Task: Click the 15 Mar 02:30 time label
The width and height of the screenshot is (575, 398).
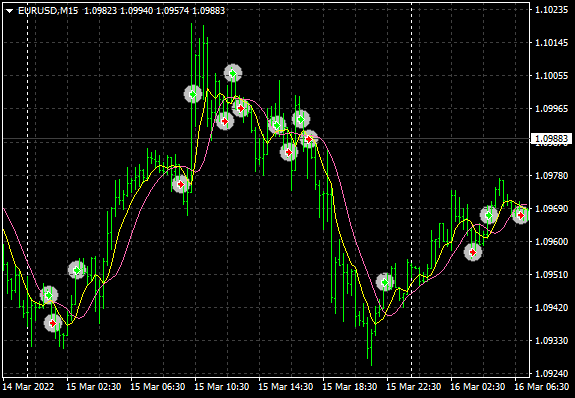Action: pyautogui.click(x=94, y=387)
